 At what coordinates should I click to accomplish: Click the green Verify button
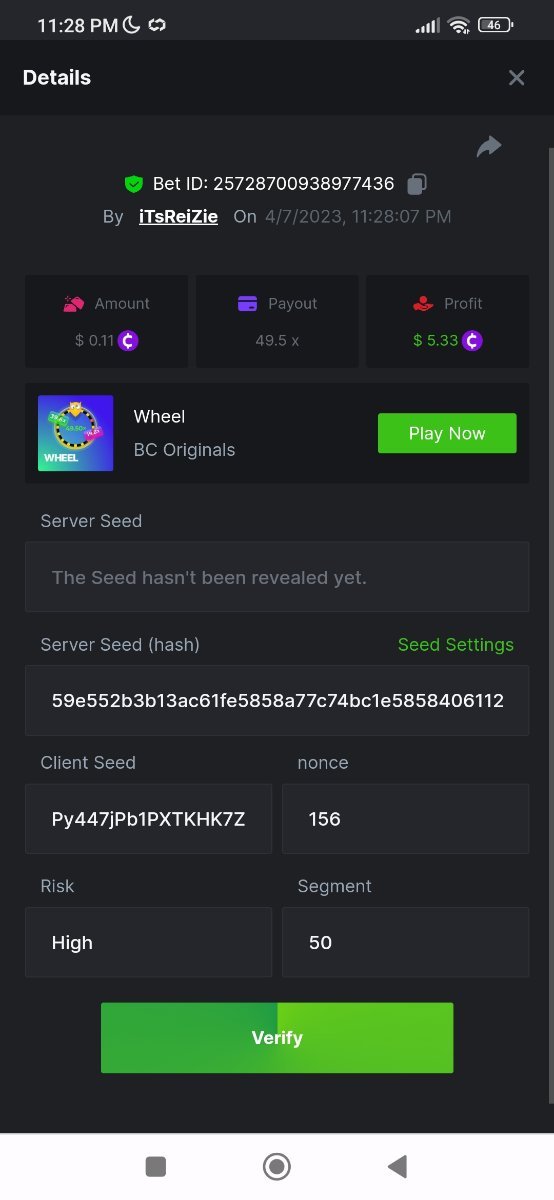(277, 1038)
